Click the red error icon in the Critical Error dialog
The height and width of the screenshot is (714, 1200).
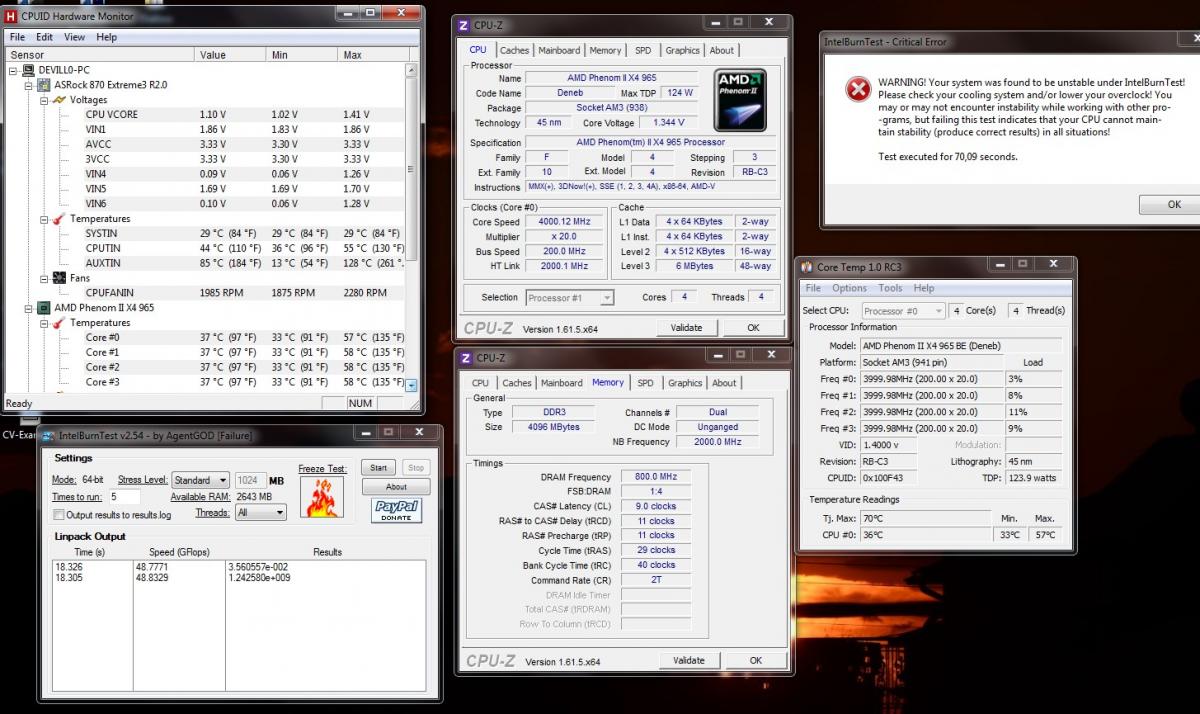click(858, 90)
